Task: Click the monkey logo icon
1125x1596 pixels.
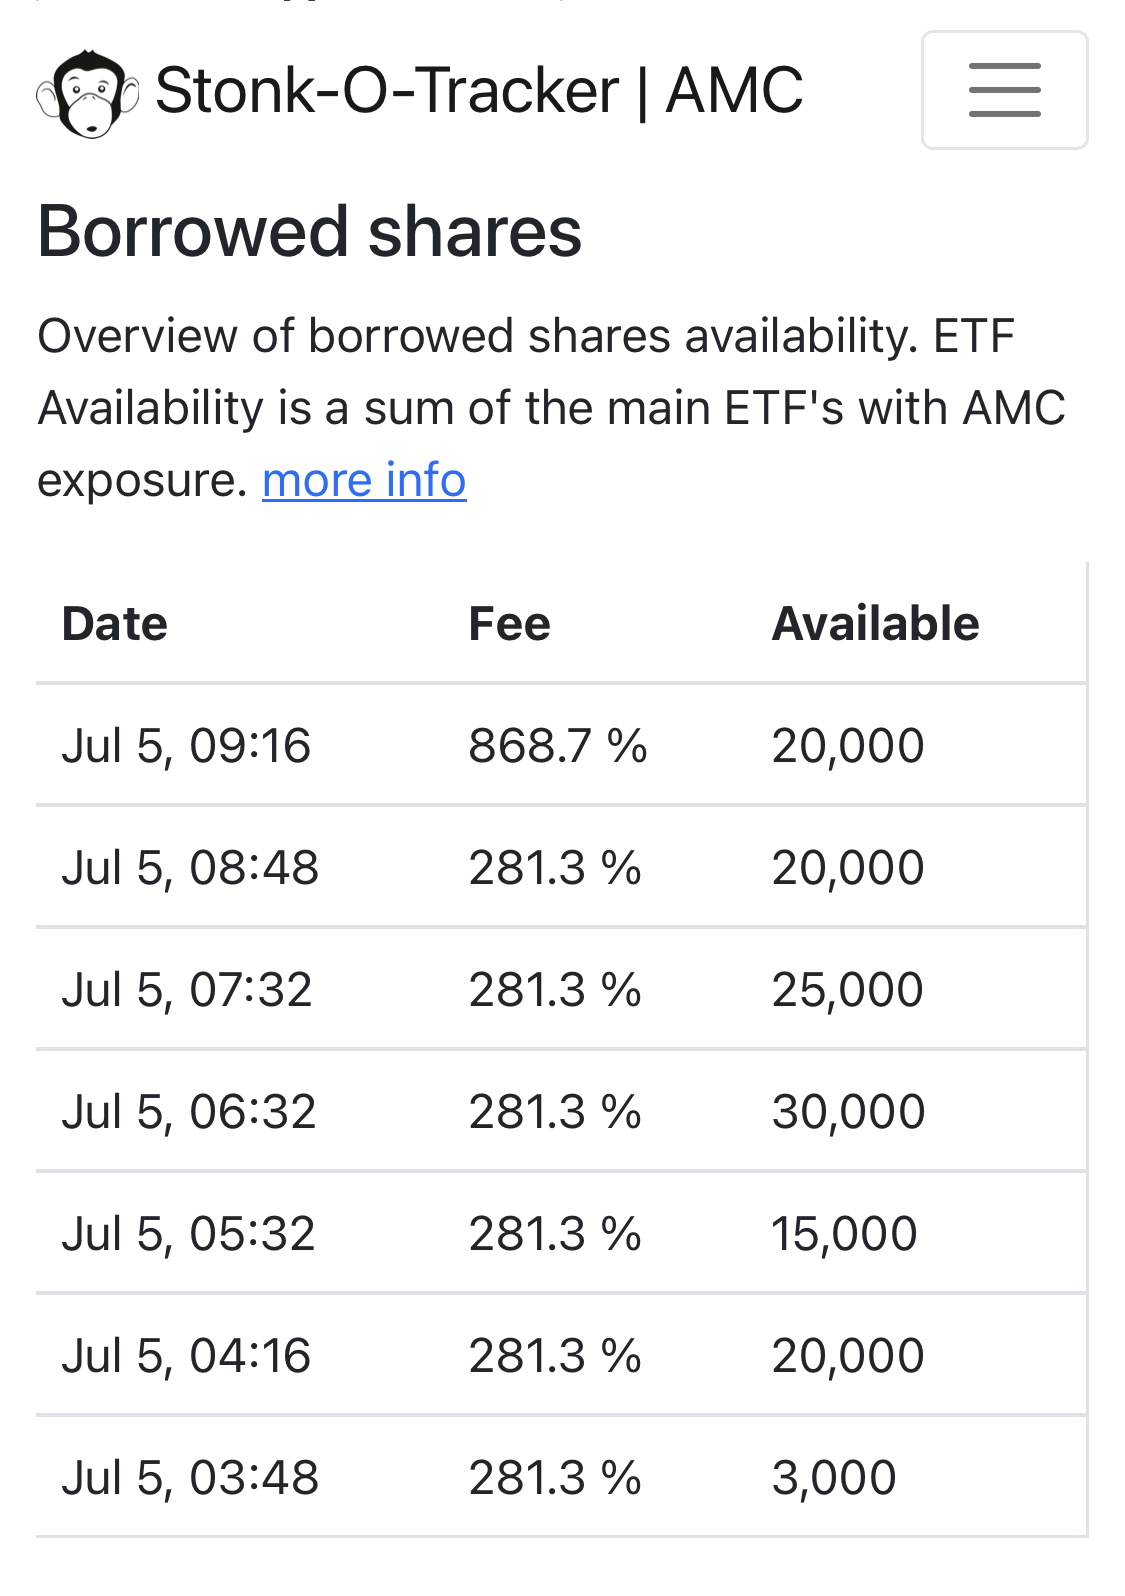Action: point(87,92)
